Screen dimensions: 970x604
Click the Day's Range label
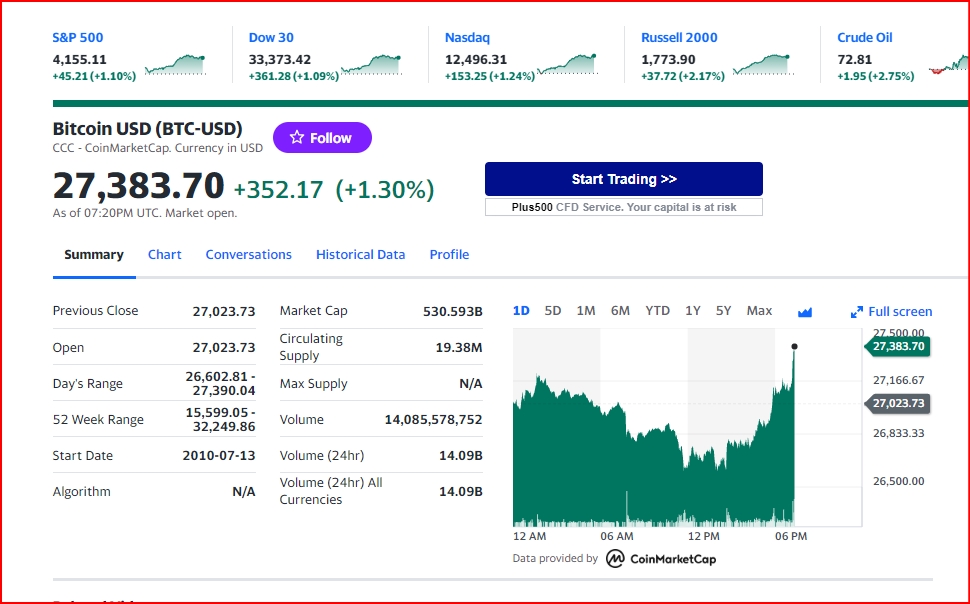point(88,384)
